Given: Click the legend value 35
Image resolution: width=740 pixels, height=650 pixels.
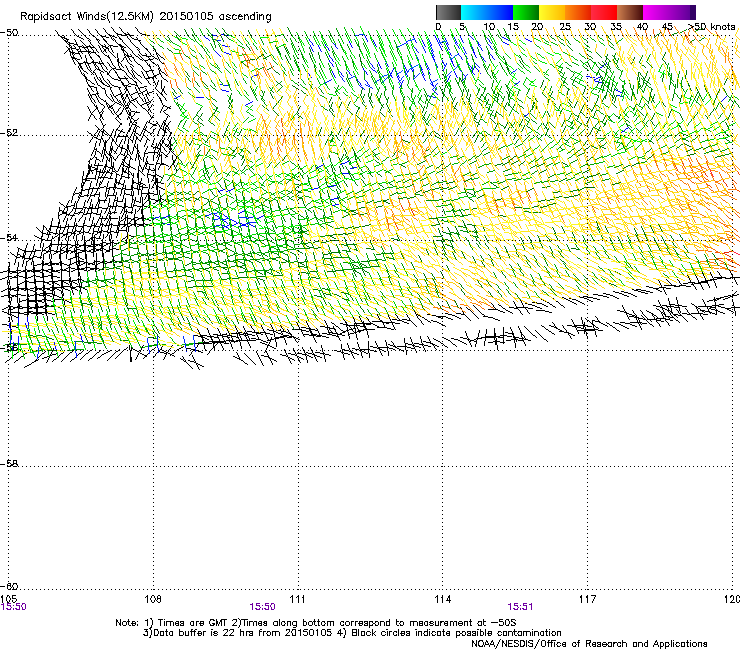Looking at the screenshot, I should pos(616,26).
